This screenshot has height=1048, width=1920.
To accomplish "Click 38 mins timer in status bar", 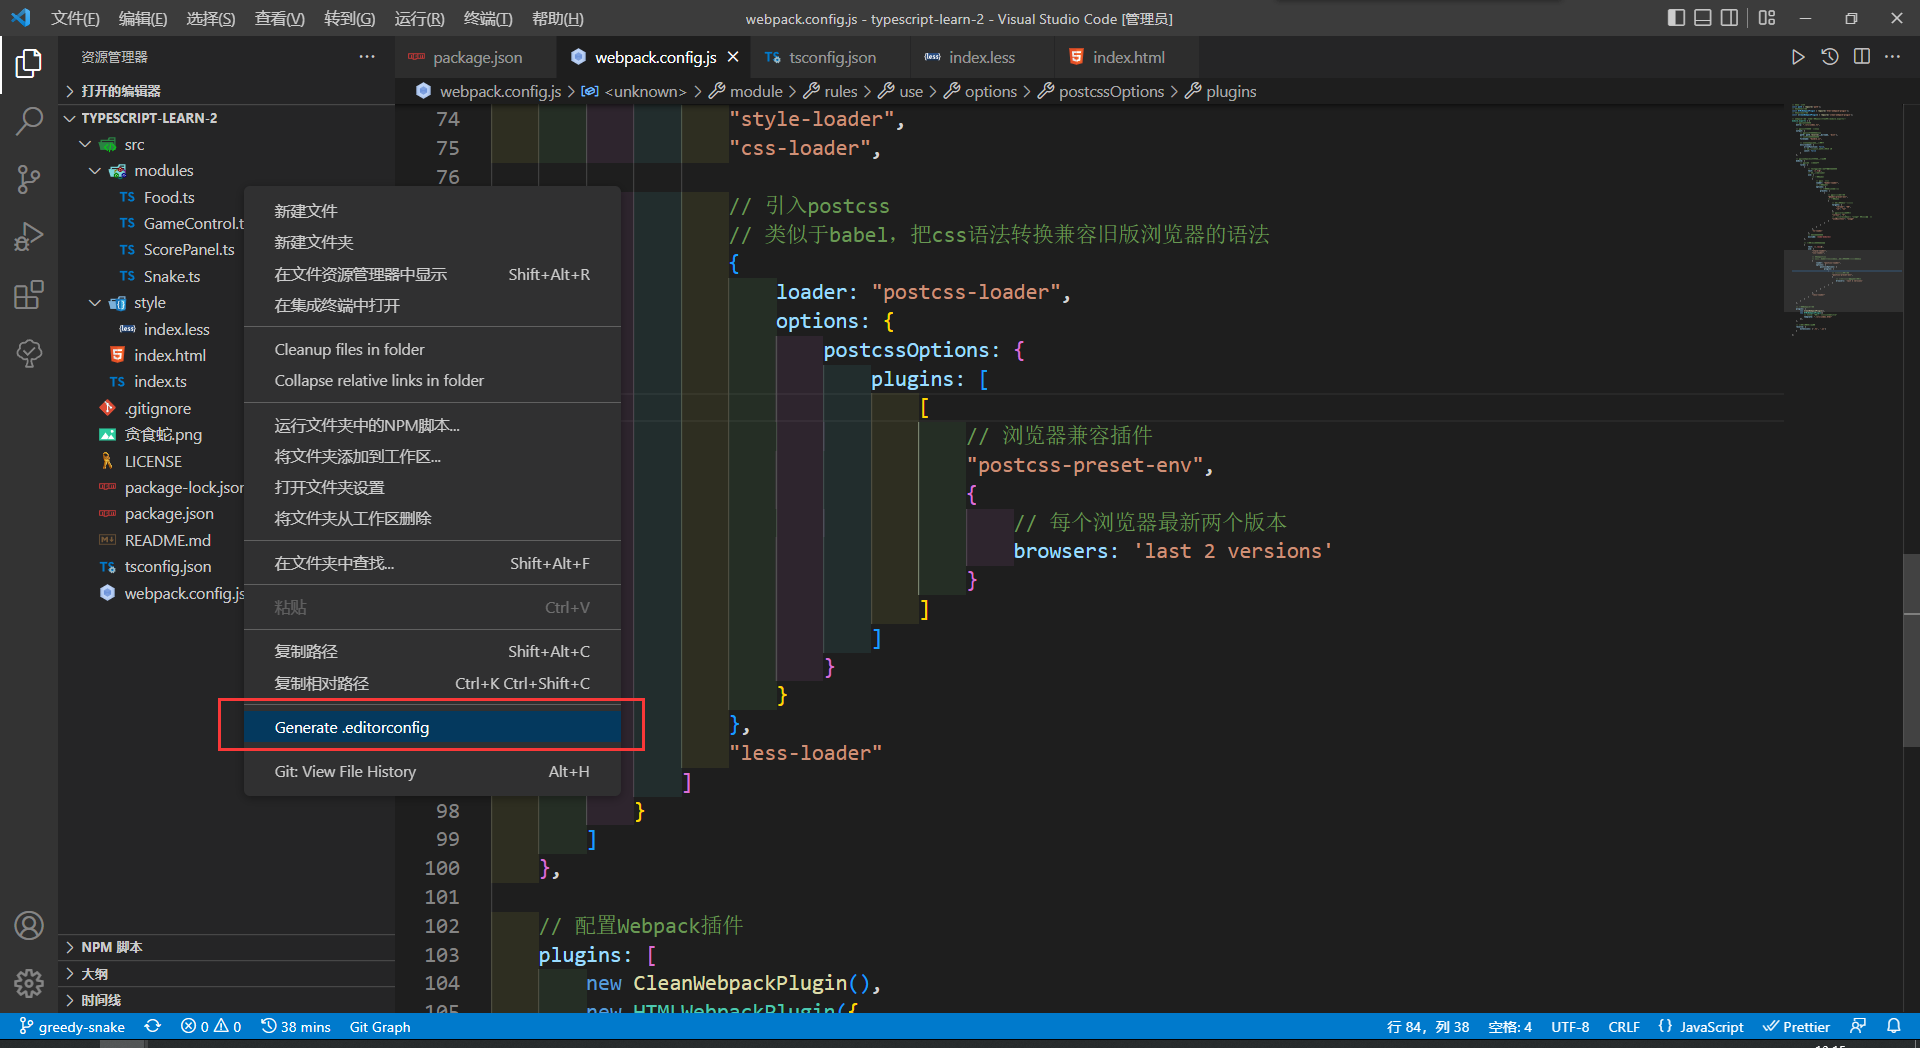I will coord(296,1027).
